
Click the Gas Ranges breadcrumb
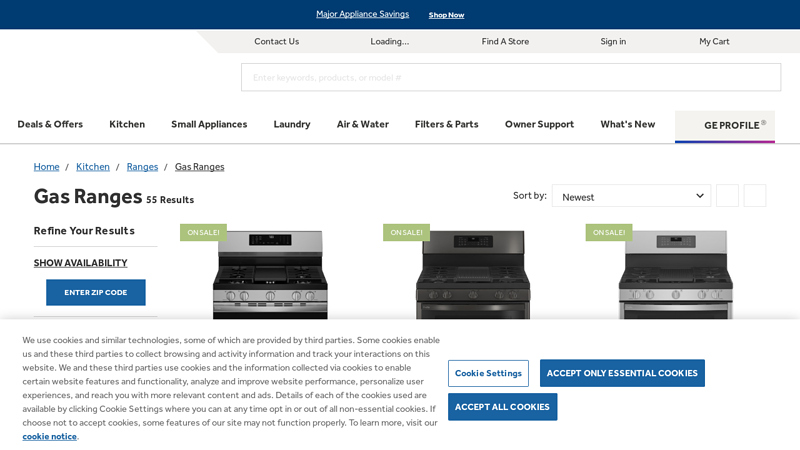(199, 167)
